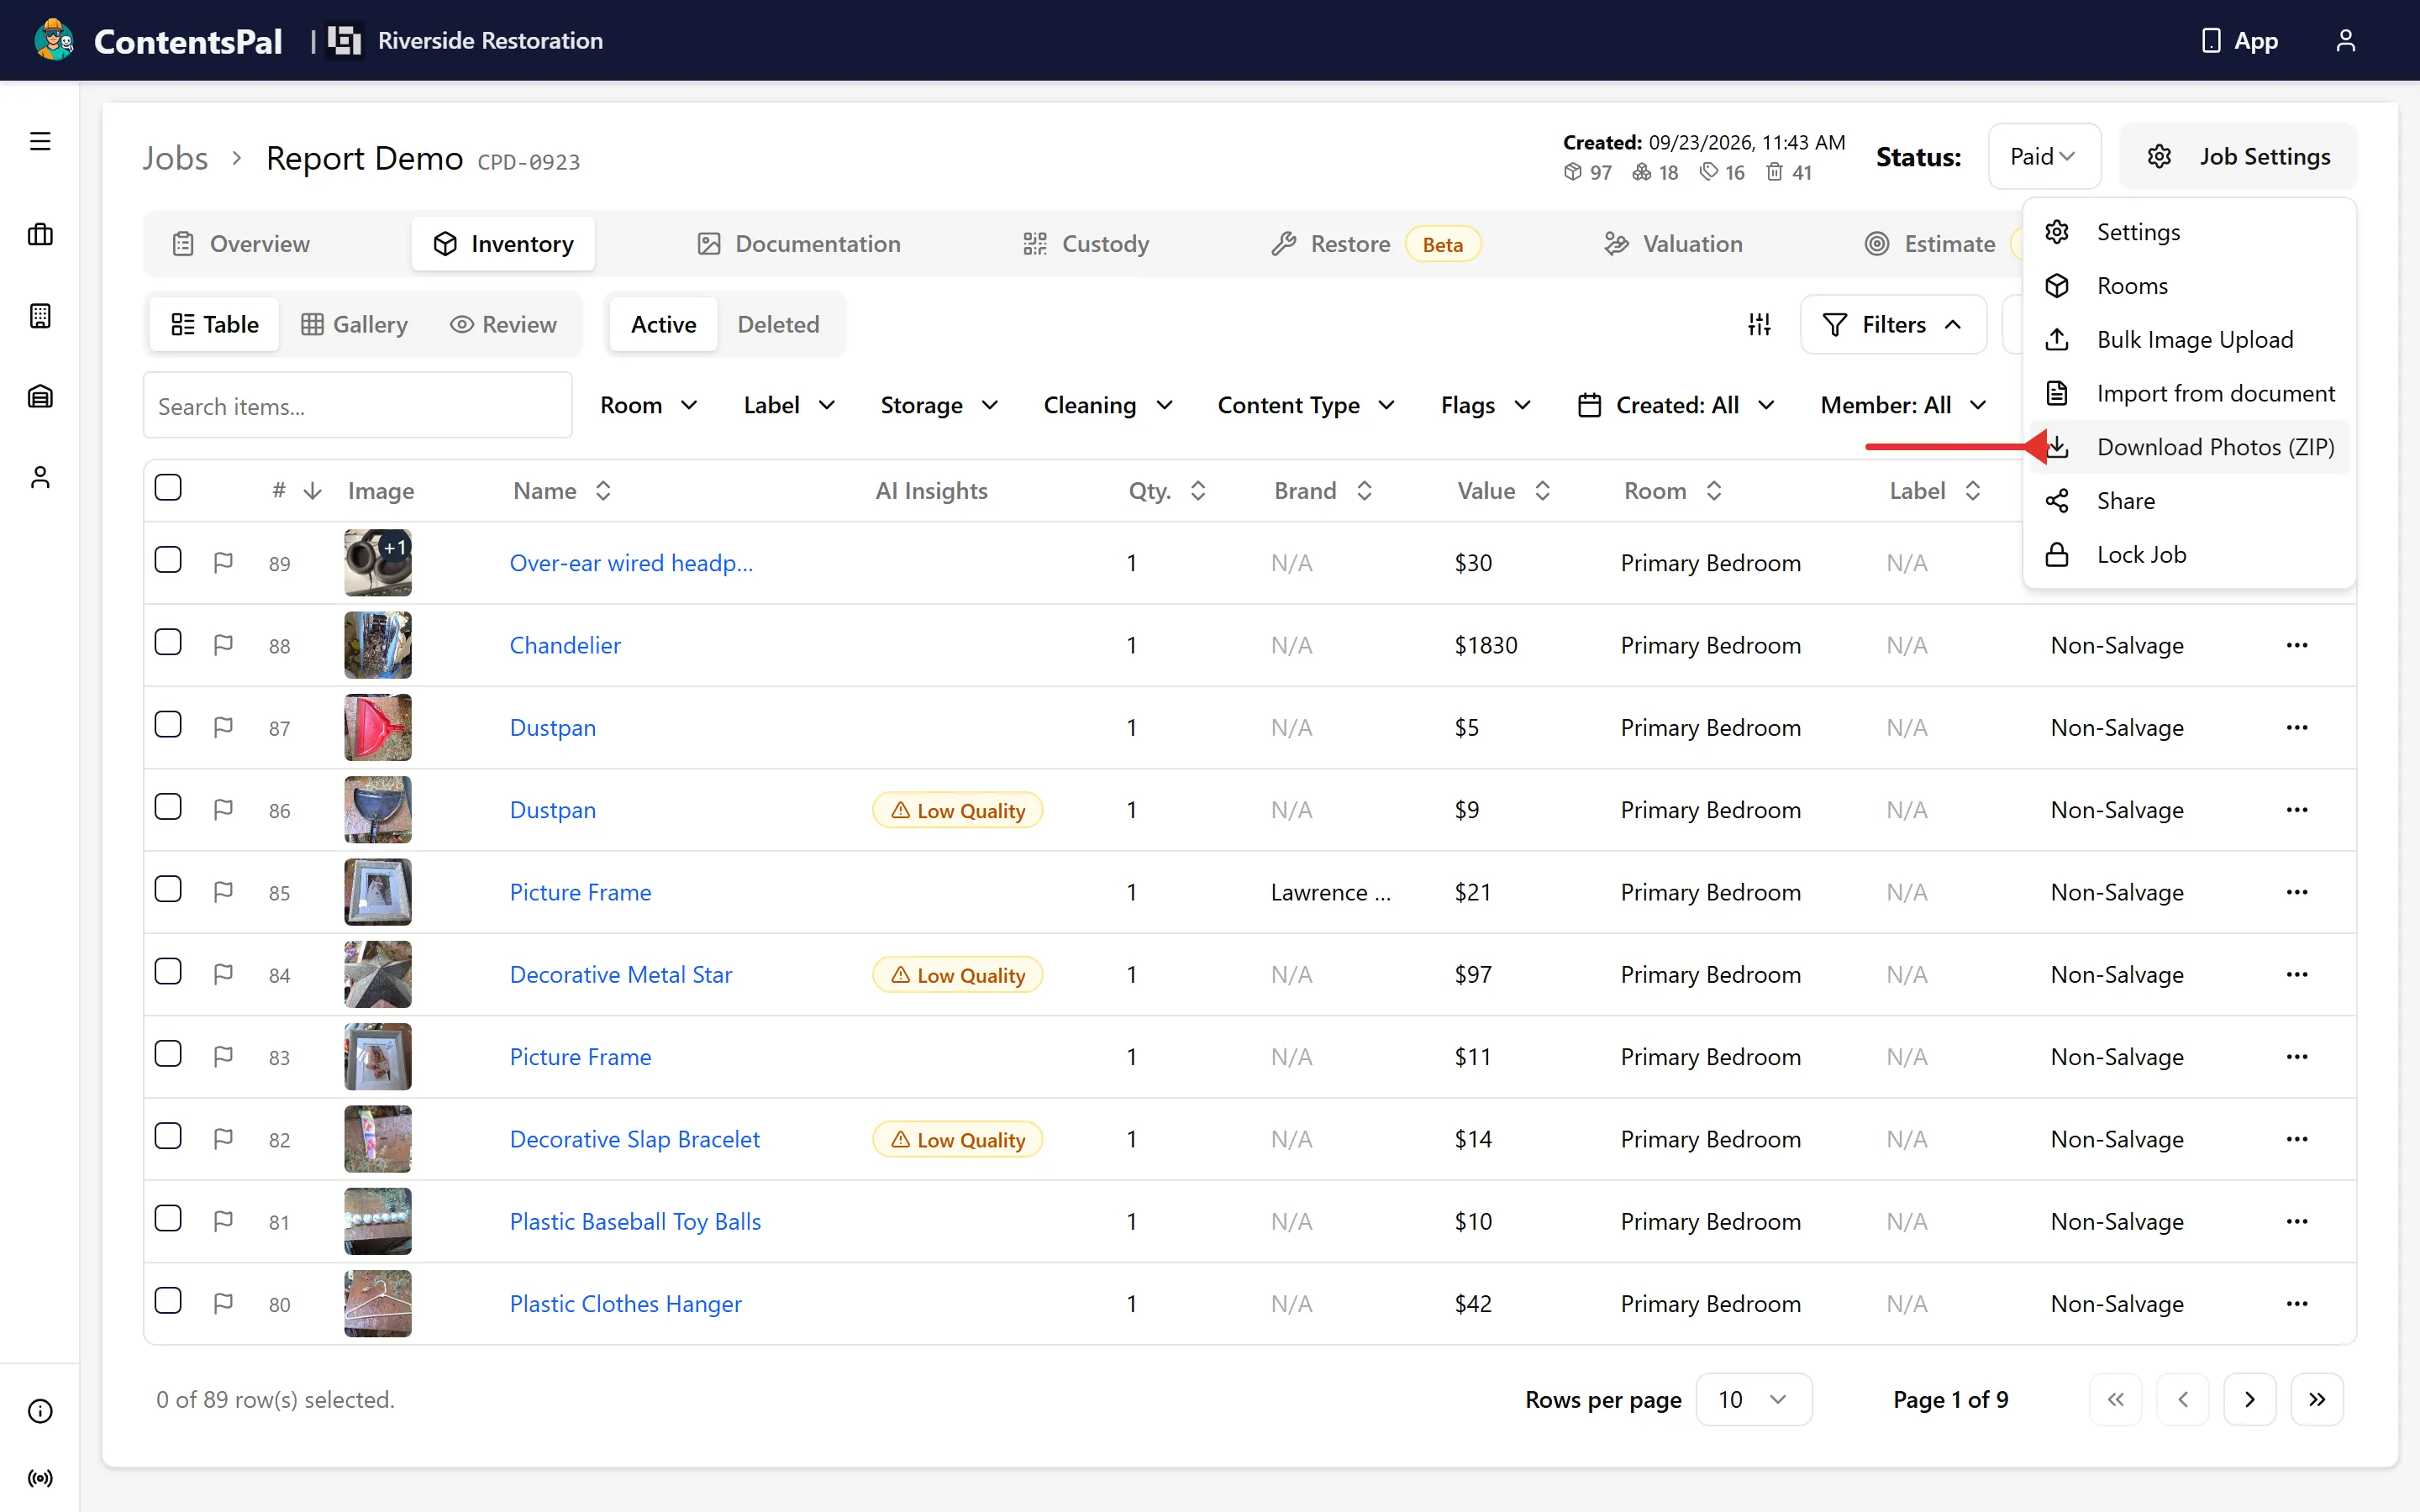Open the Rows per page dropdown
This screenshot has width=2420, height=1512.
coord(1753,1399)
